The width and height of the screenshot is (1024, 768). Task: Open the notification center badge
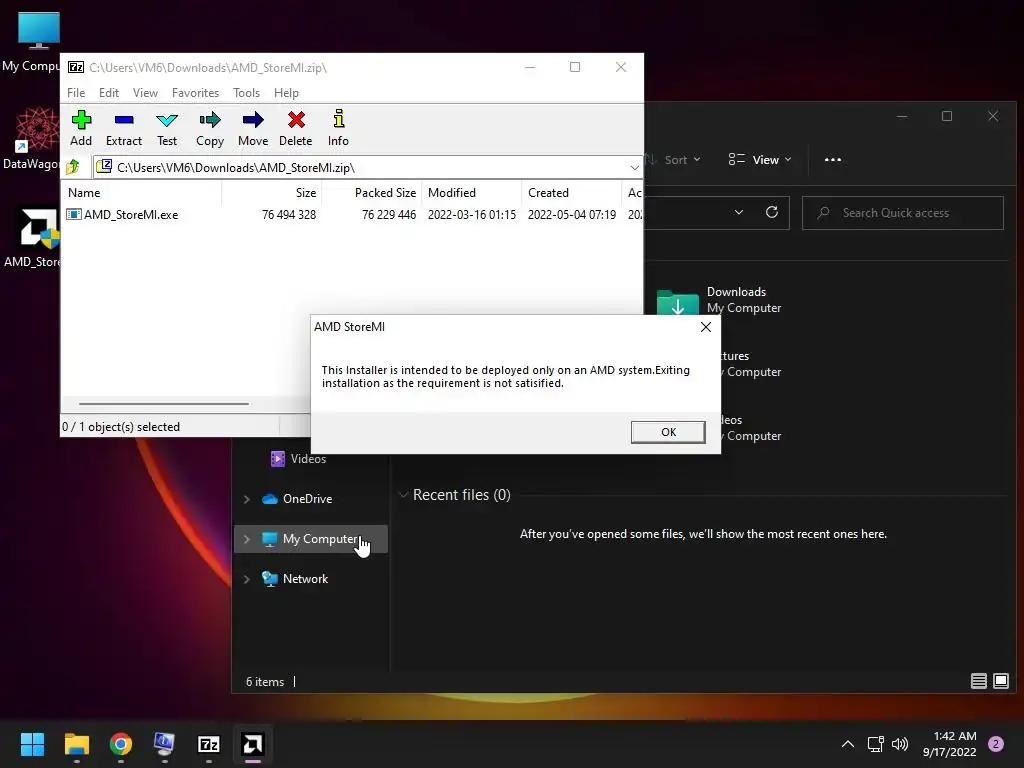click(x=996, y=744)
